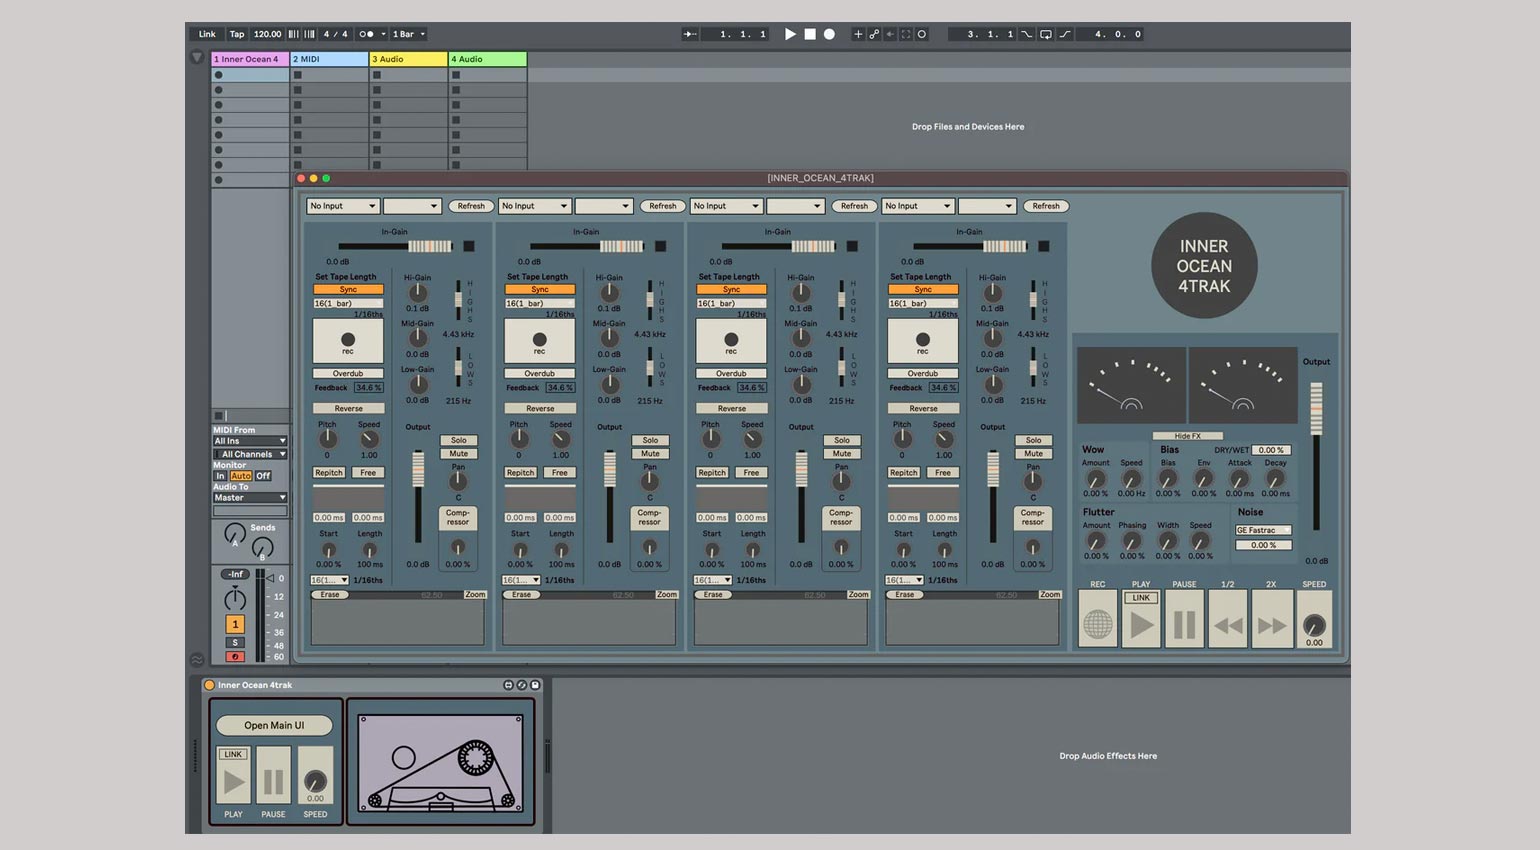This screenshot has width=1540, height=850.
Task: Open the GE Fastrac noise type dropdown
Action: click(x=1263, y=530)
